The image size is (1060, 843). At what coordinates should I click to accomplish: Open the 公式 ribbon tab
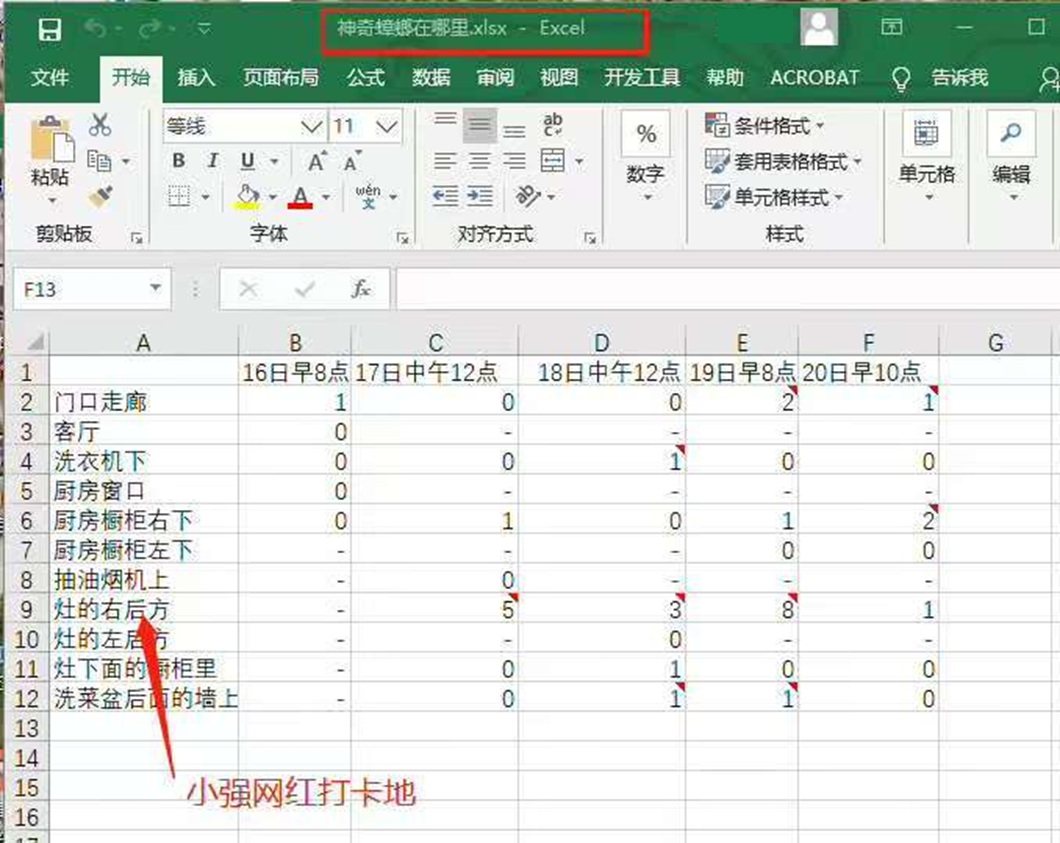click(366, 77)
